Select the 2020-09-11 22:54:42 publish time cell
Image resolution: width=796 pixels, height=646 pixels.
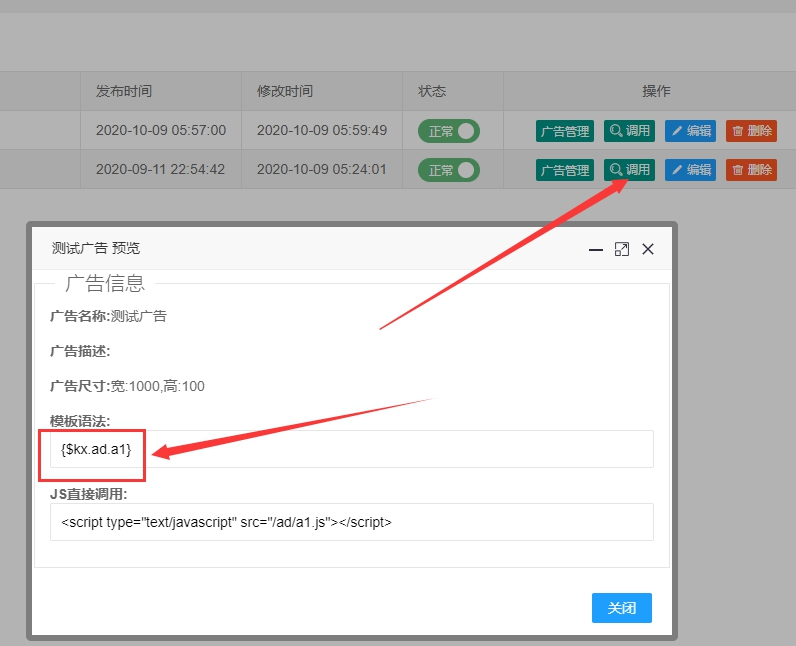160,169
